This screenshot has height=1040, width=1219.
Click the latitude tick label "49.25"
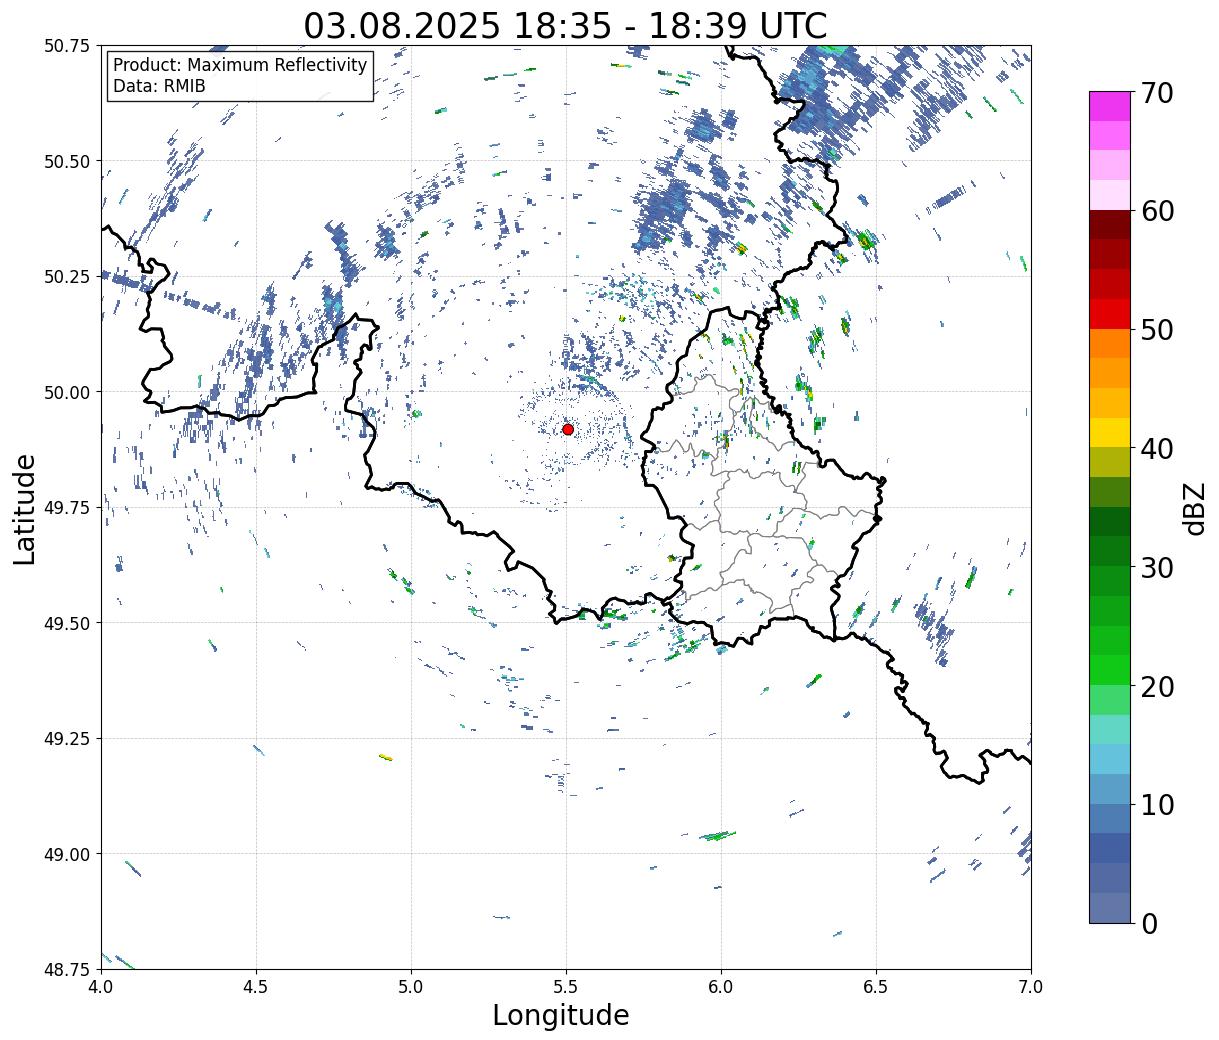67,739
